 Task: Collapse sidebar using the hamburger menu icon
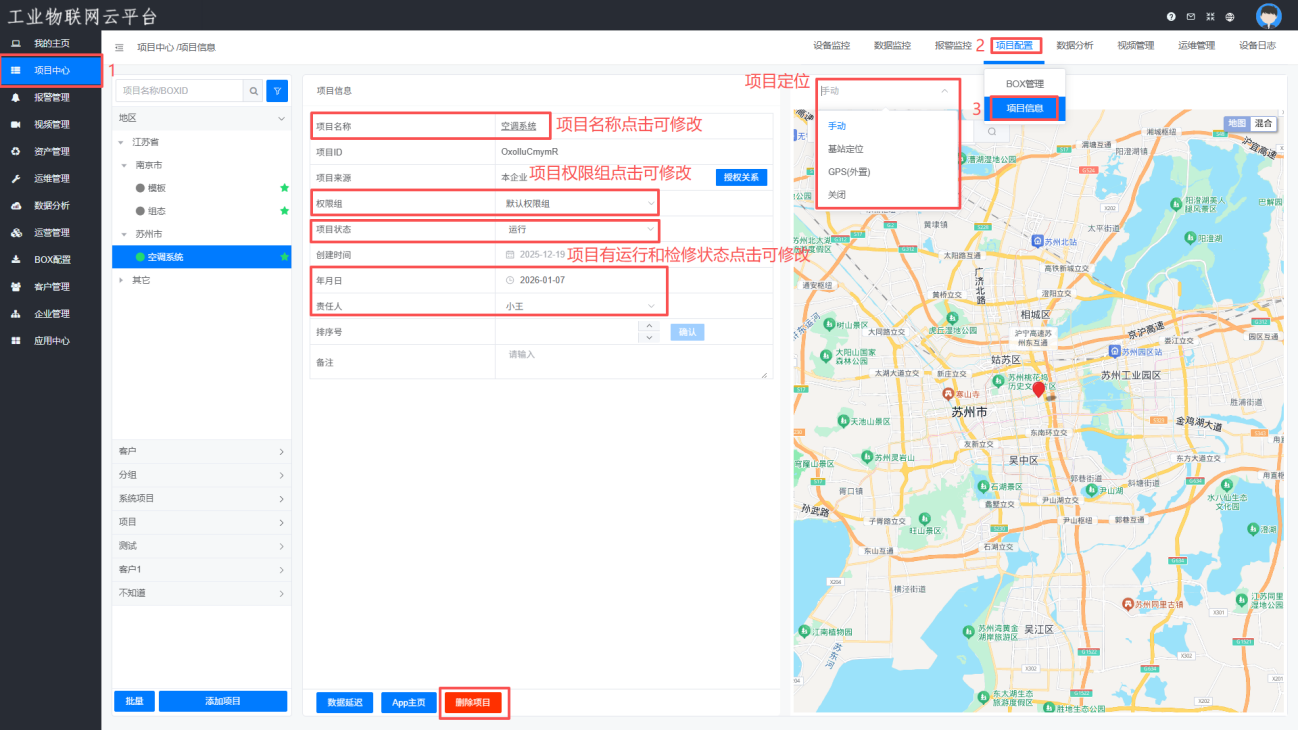click(120, 47)
